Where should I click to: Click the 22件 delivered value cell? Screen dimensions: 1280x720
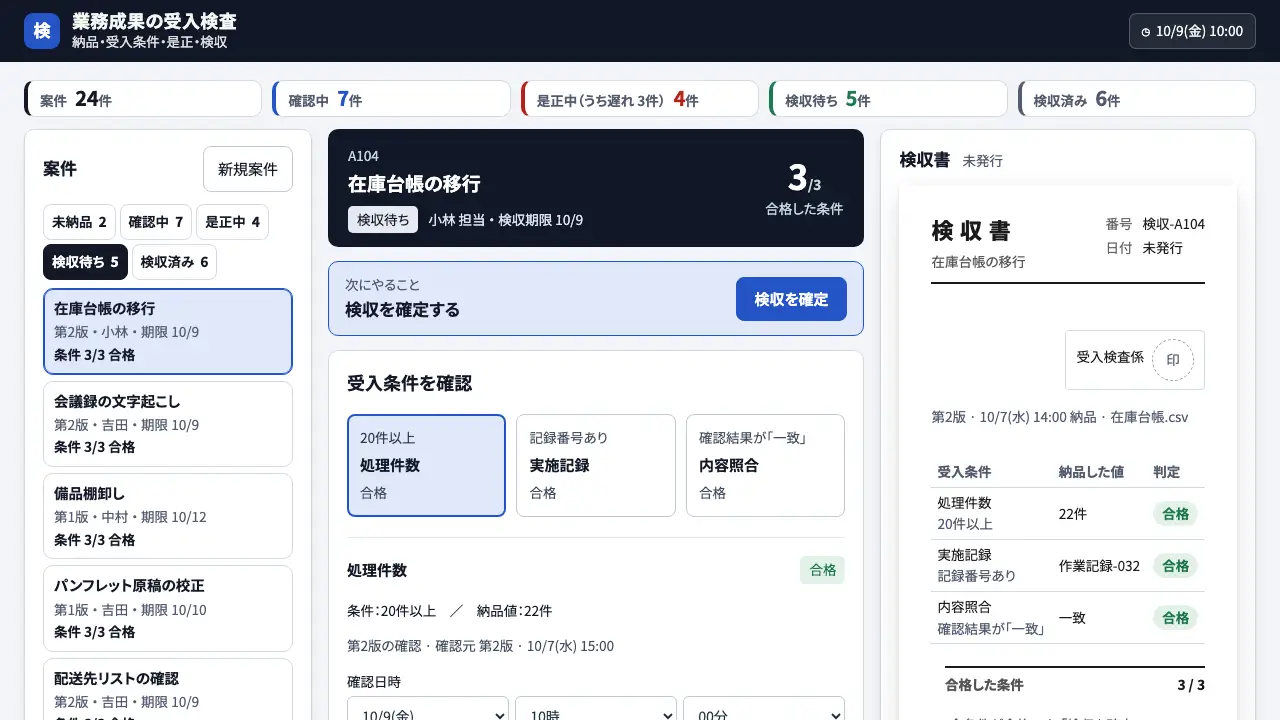coord(1073,514)
